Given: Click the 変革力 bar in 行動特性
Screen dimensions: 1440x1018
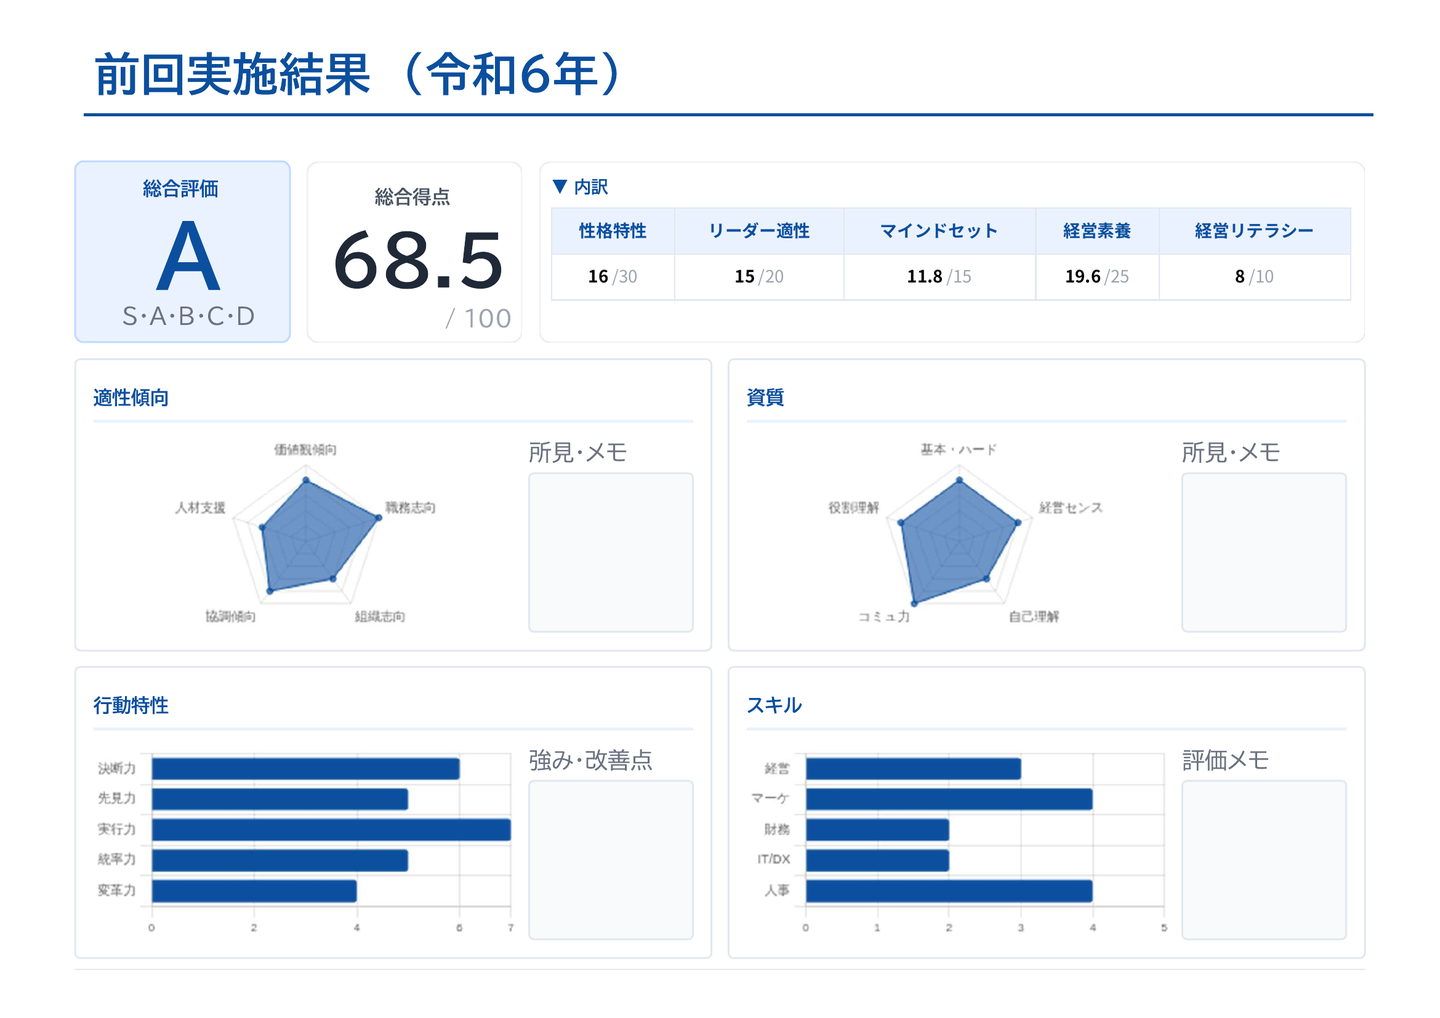Looking at the screenshot, I should [x=254, y=891].
